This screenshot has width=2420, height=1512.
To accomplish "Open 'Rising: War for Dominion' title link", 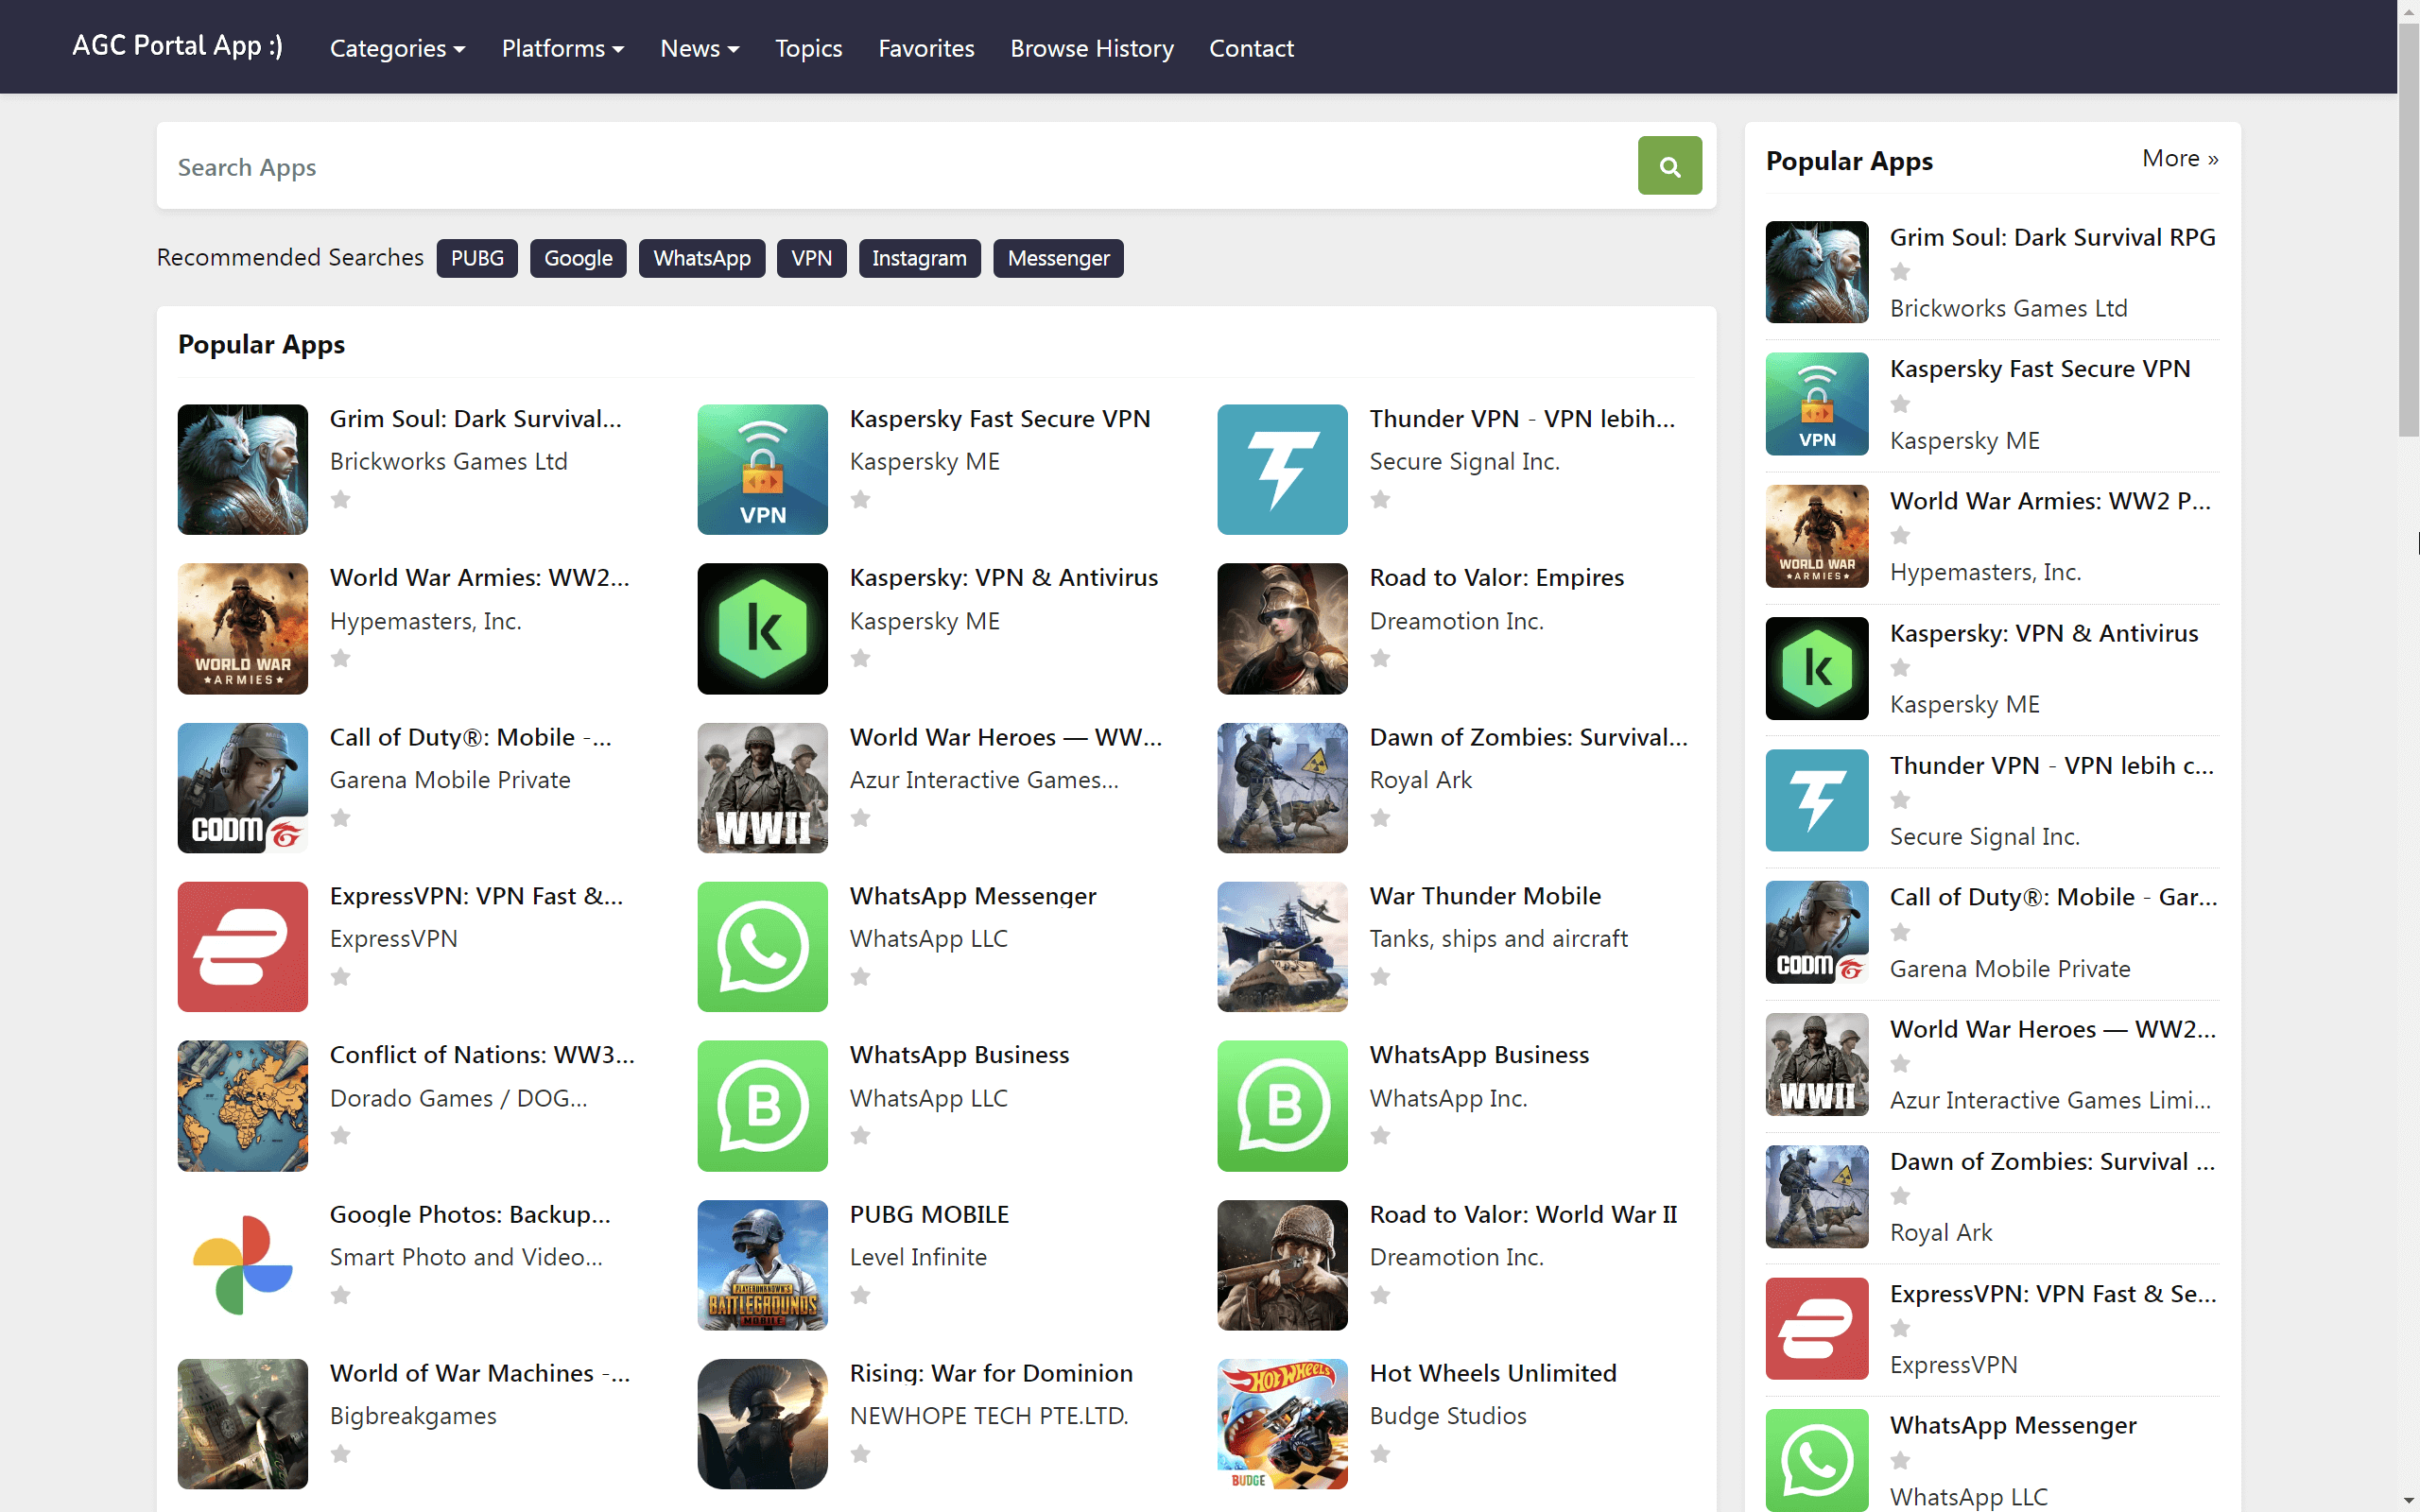I will tap(991, 1374).
